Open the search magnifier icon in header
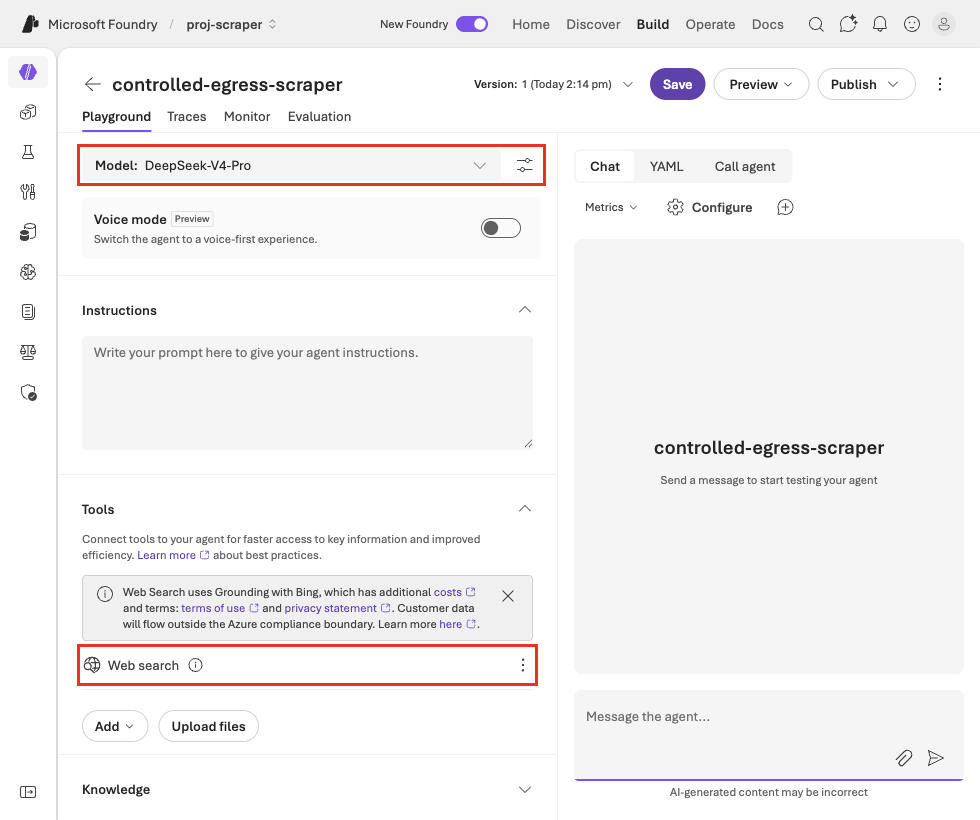 click(816, 24)
